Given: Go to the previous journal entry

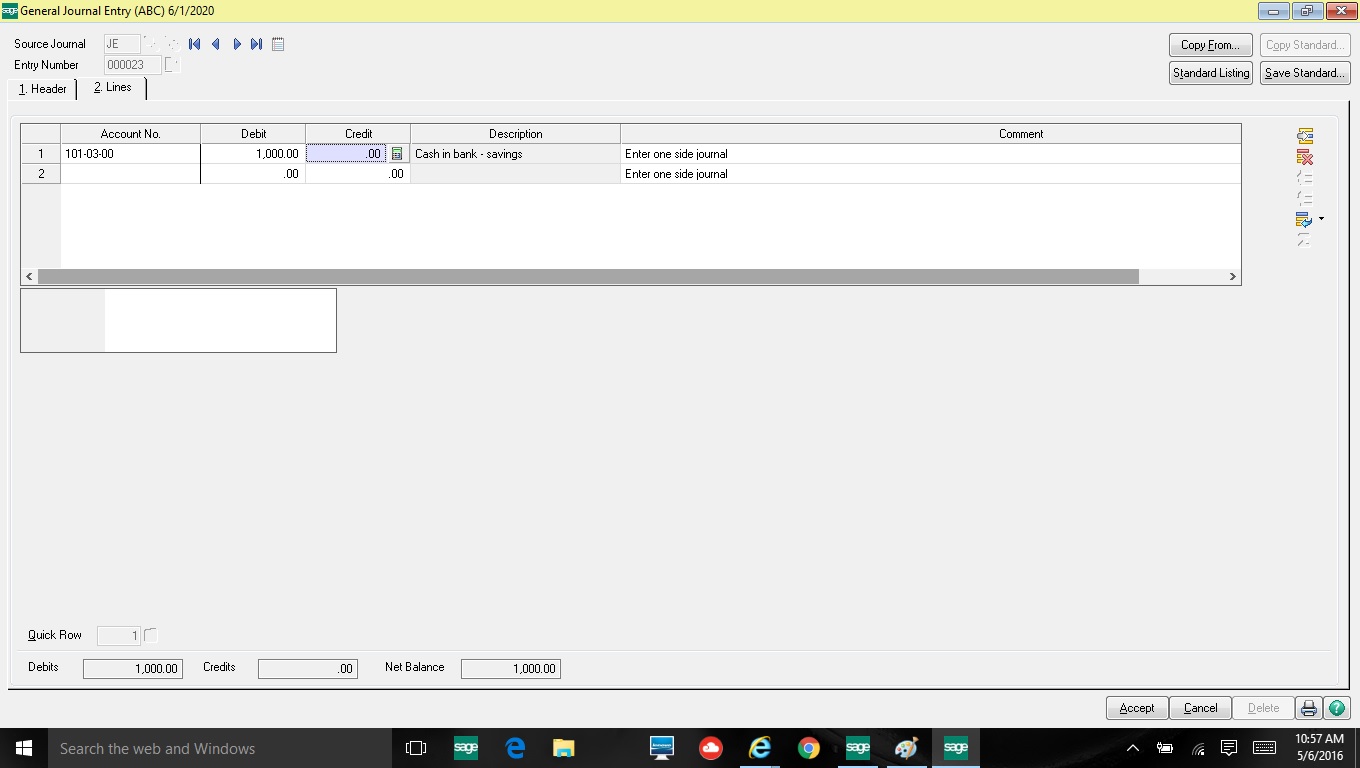Looking at the screenshot, I should coord(215,44).
